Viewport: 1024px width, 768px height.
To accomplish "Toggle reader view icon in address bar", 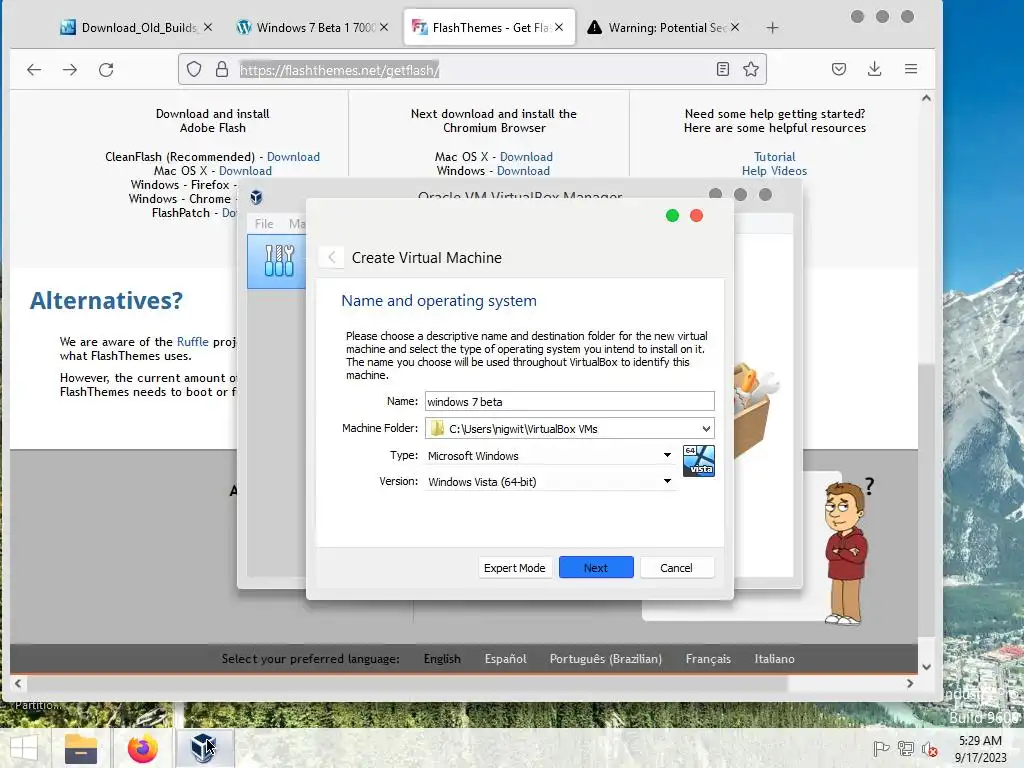I will coord(722,69).
